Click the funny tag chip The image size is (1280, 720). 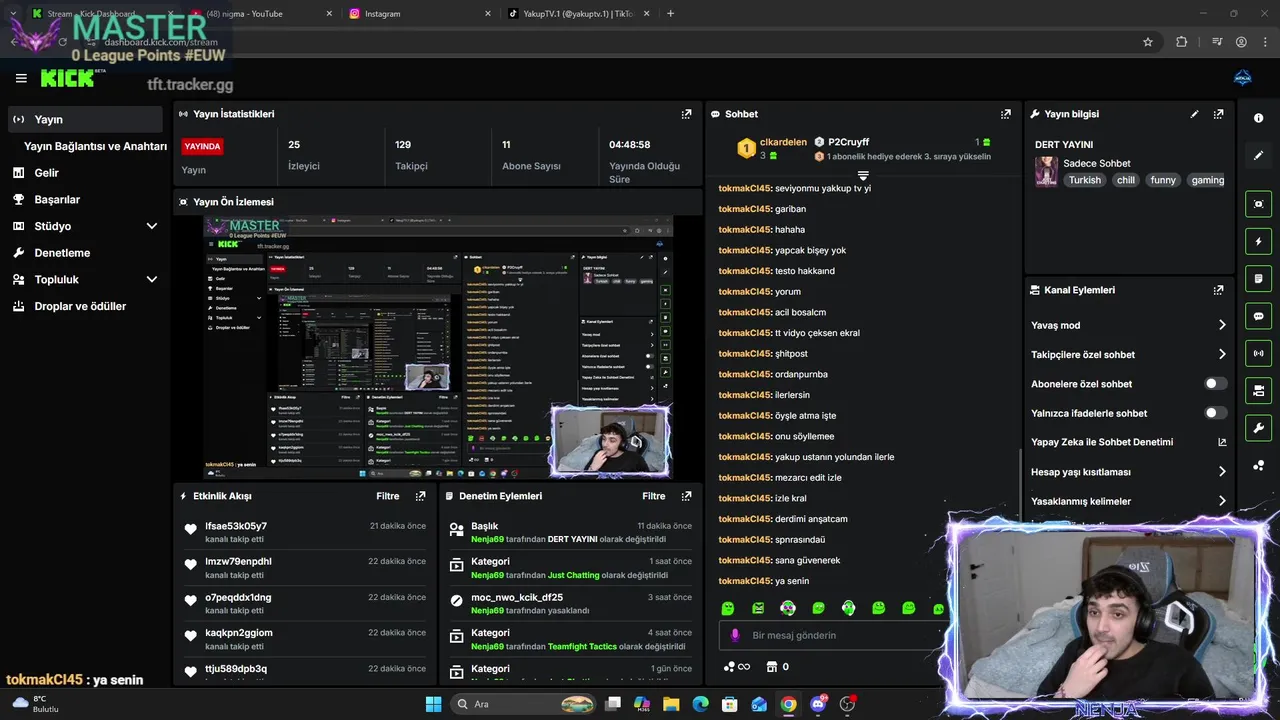pyautogui.click(x=1163, y=180)
